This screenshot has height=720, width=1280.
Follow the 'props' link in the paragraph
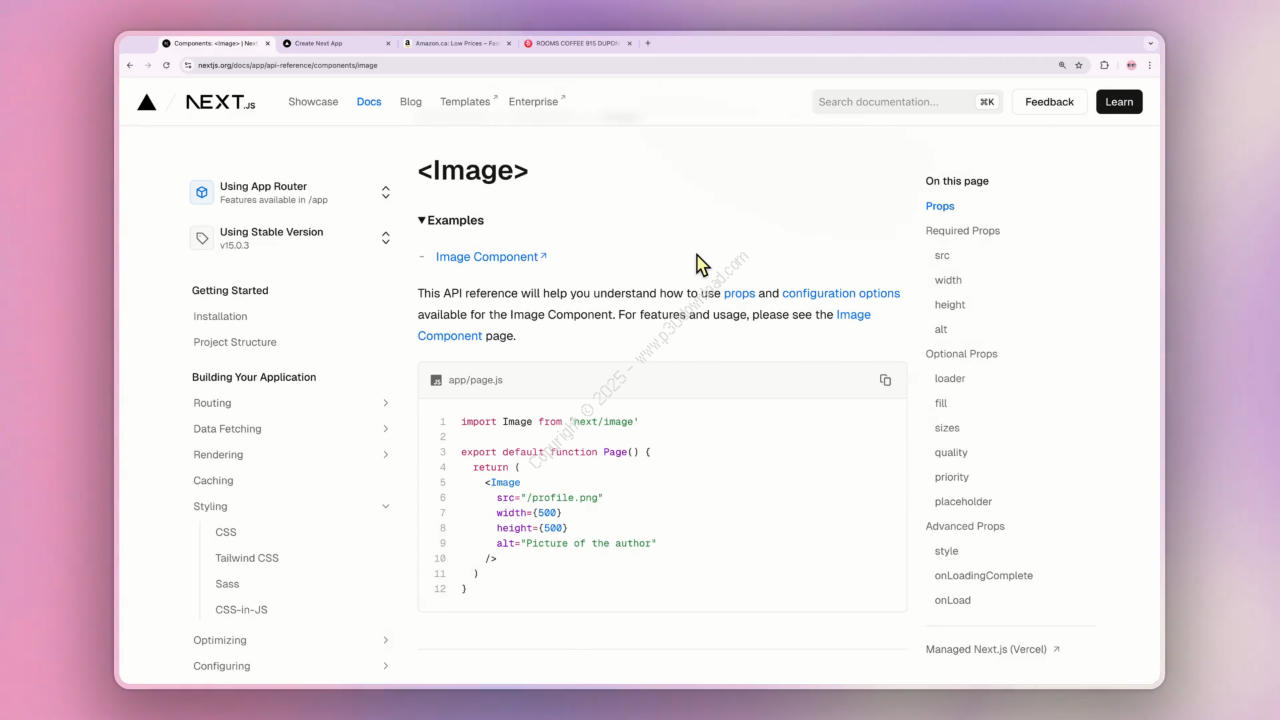739,293
